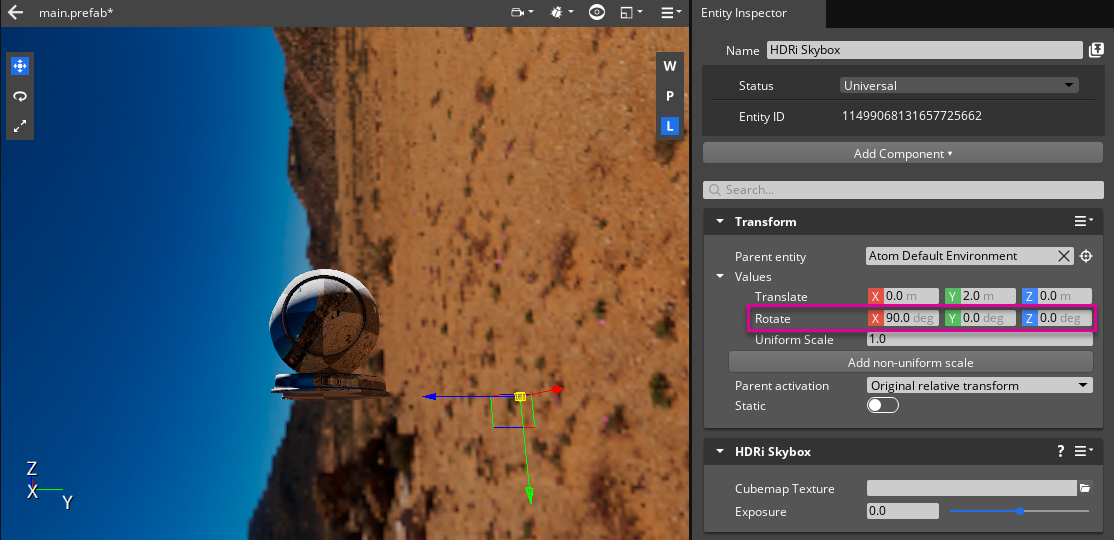Screen dimensions: 1114x540
Task: Select the Translate (move) manipulator tool
Action: coord(20,66)
